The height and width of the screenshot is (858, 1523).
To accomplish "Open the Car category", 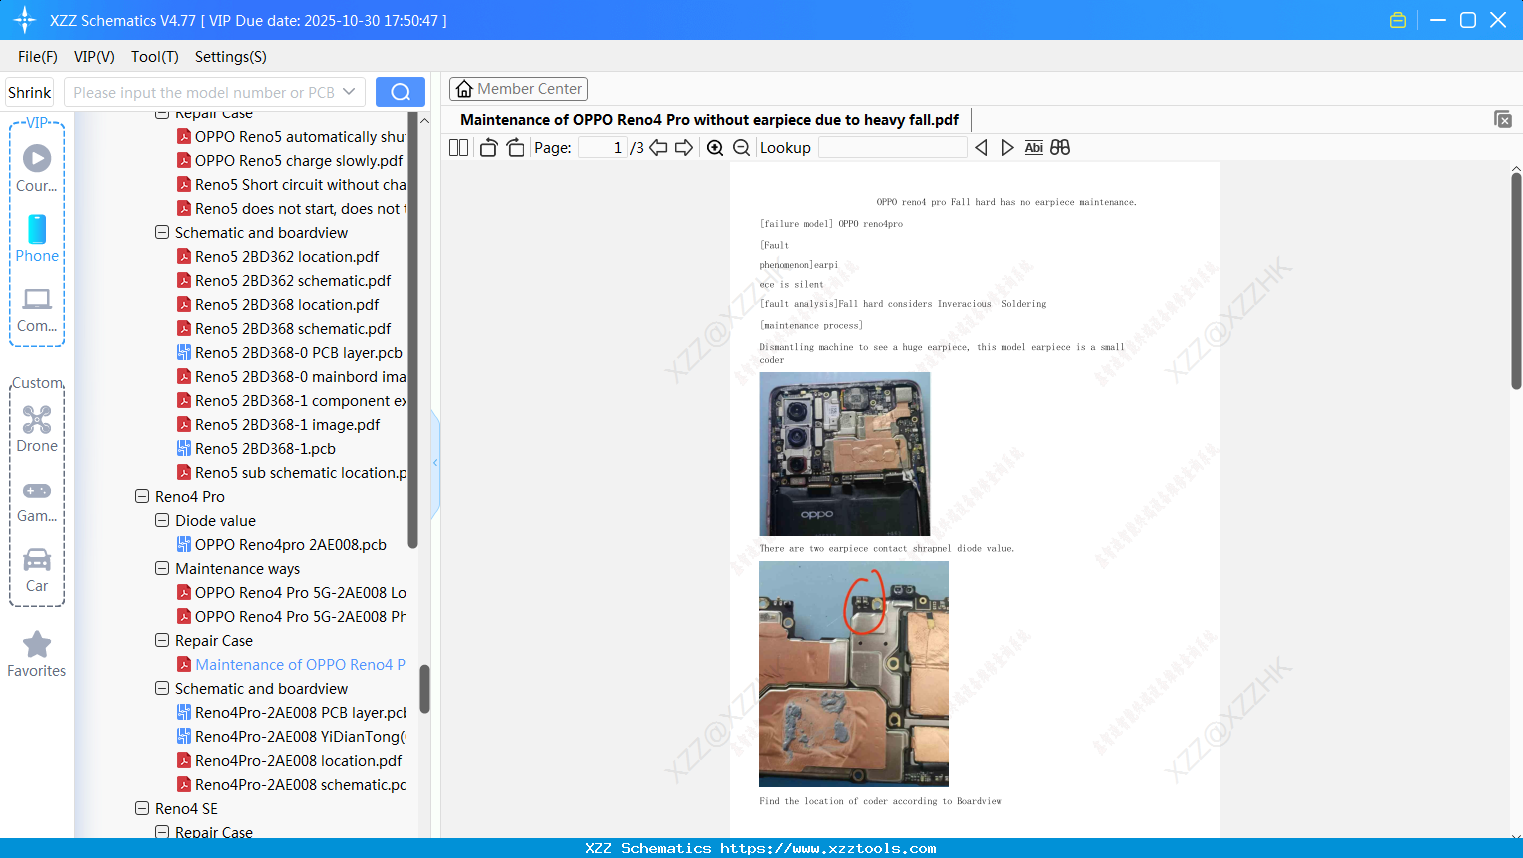I will [37, 570].
